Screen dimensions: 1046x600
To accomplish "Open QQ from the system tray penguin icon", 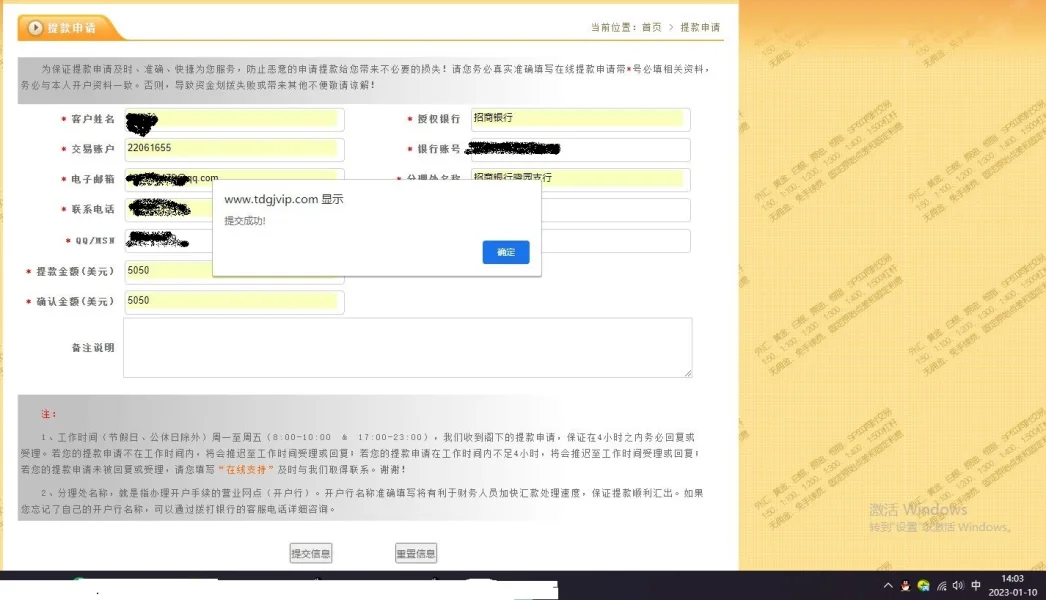I will [906, 585].
